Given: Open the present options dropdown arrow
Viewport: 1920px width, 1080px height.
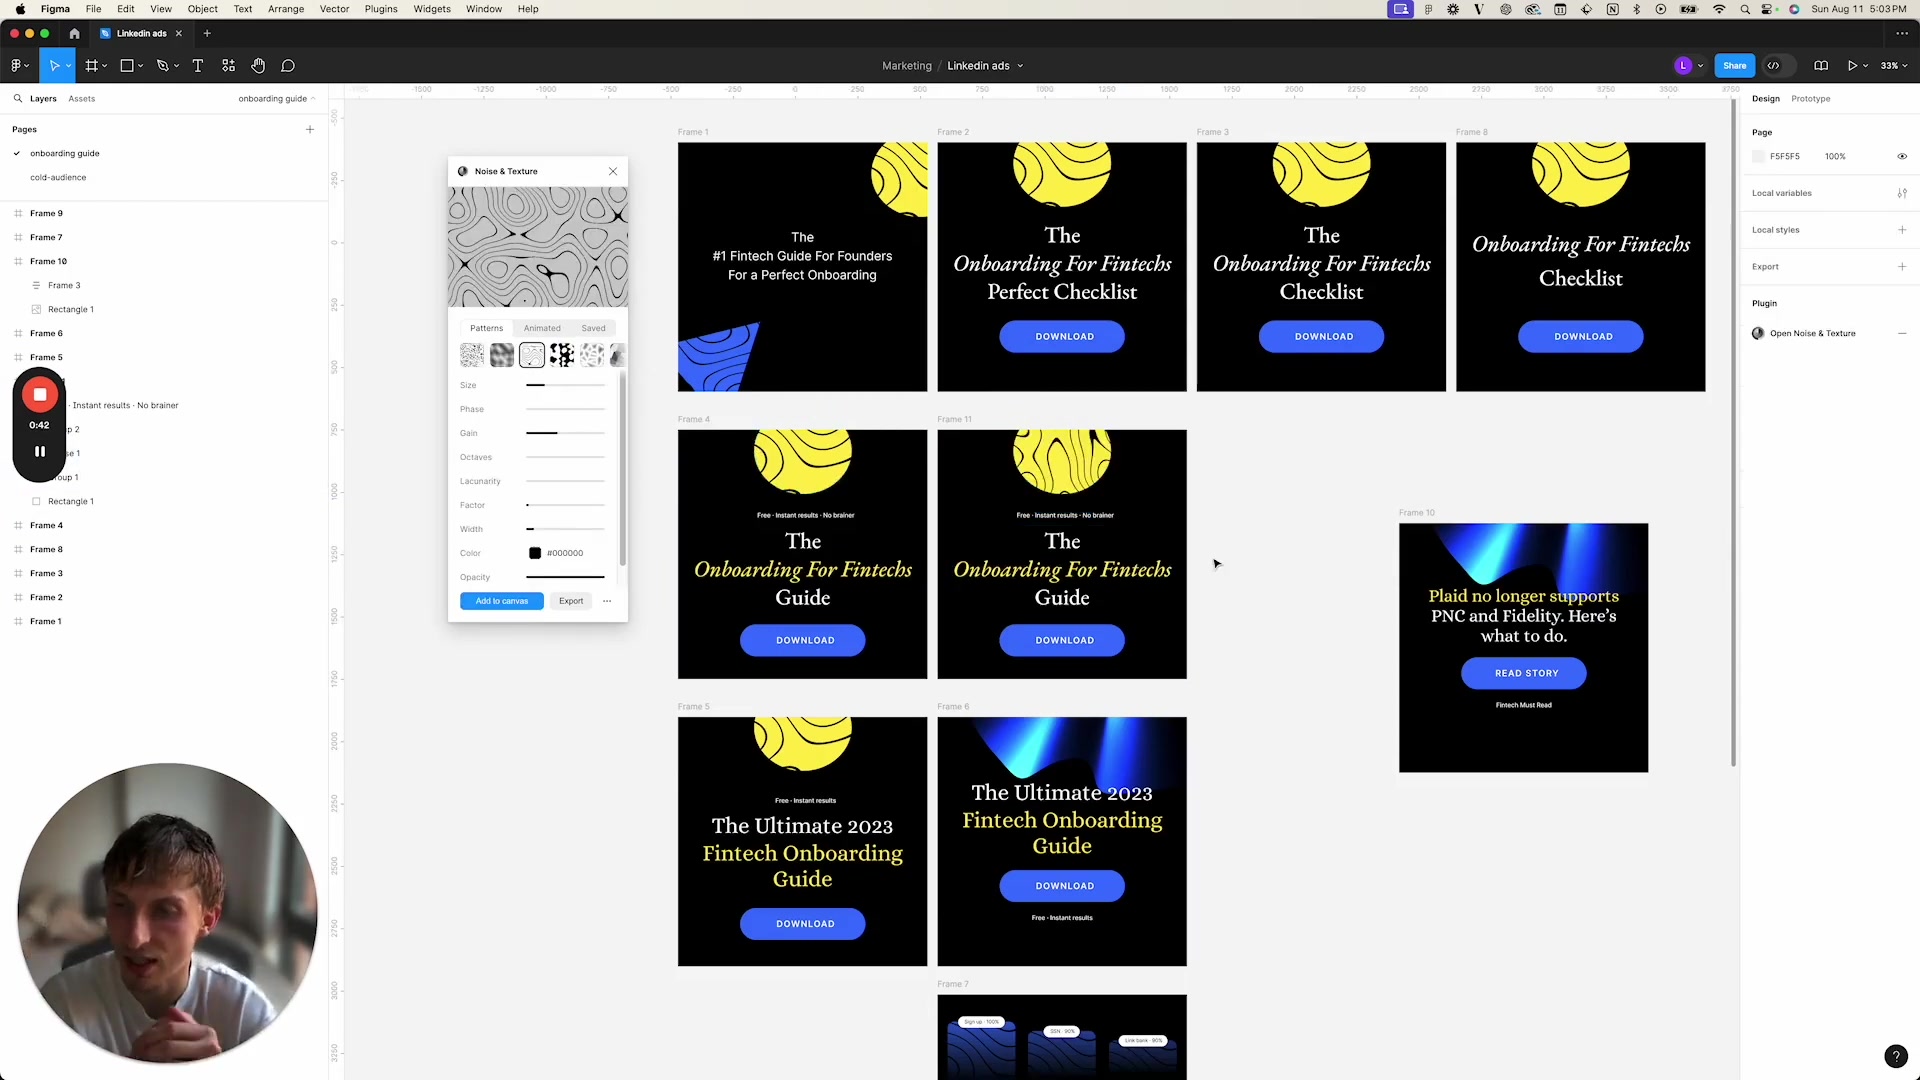Looking at the screenshot, I should point(1865,66).
